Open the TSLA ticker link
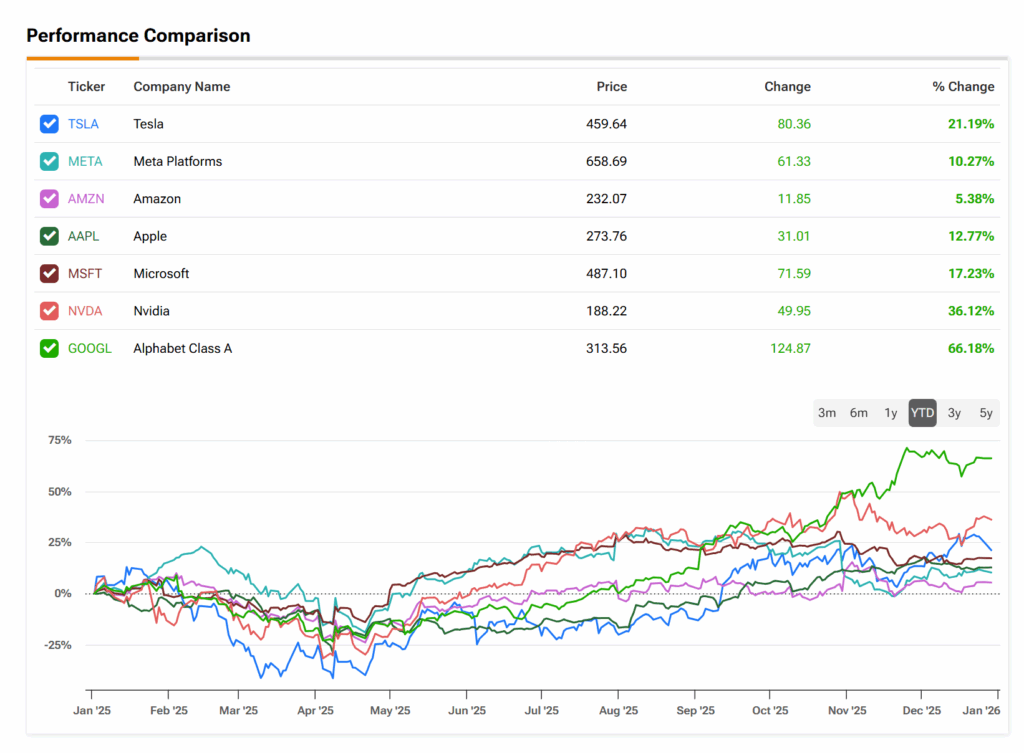This screenshot has height=753, width=1024. 83,124
